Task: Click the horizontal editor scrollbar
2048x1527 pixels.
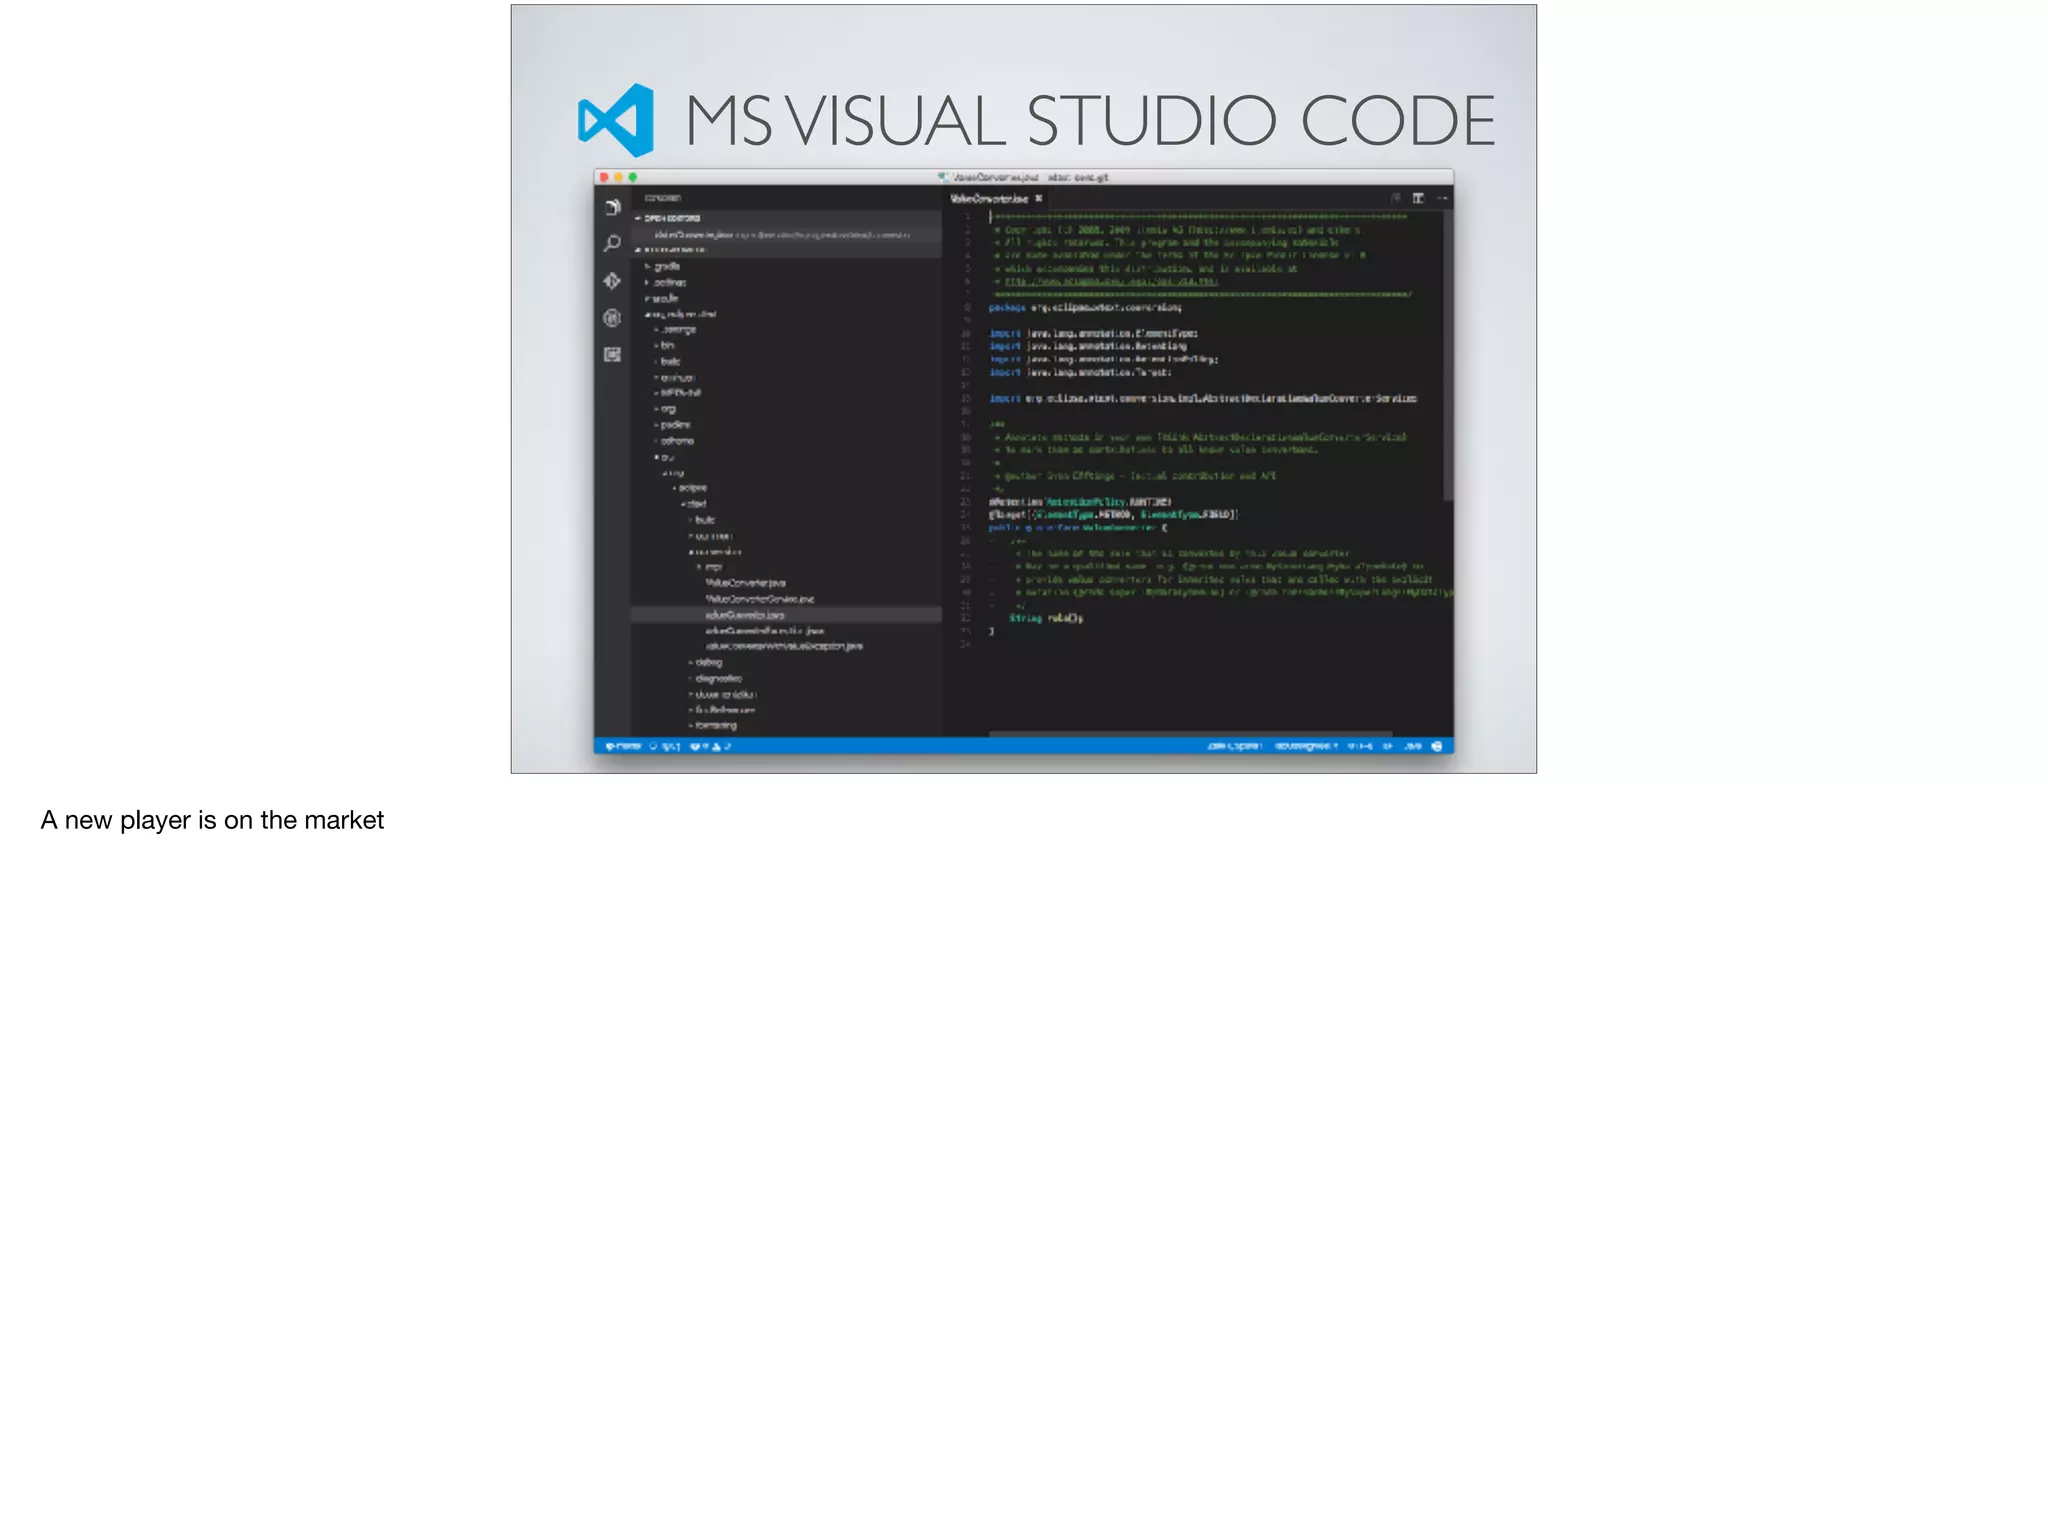Action: pos(1190,733)
